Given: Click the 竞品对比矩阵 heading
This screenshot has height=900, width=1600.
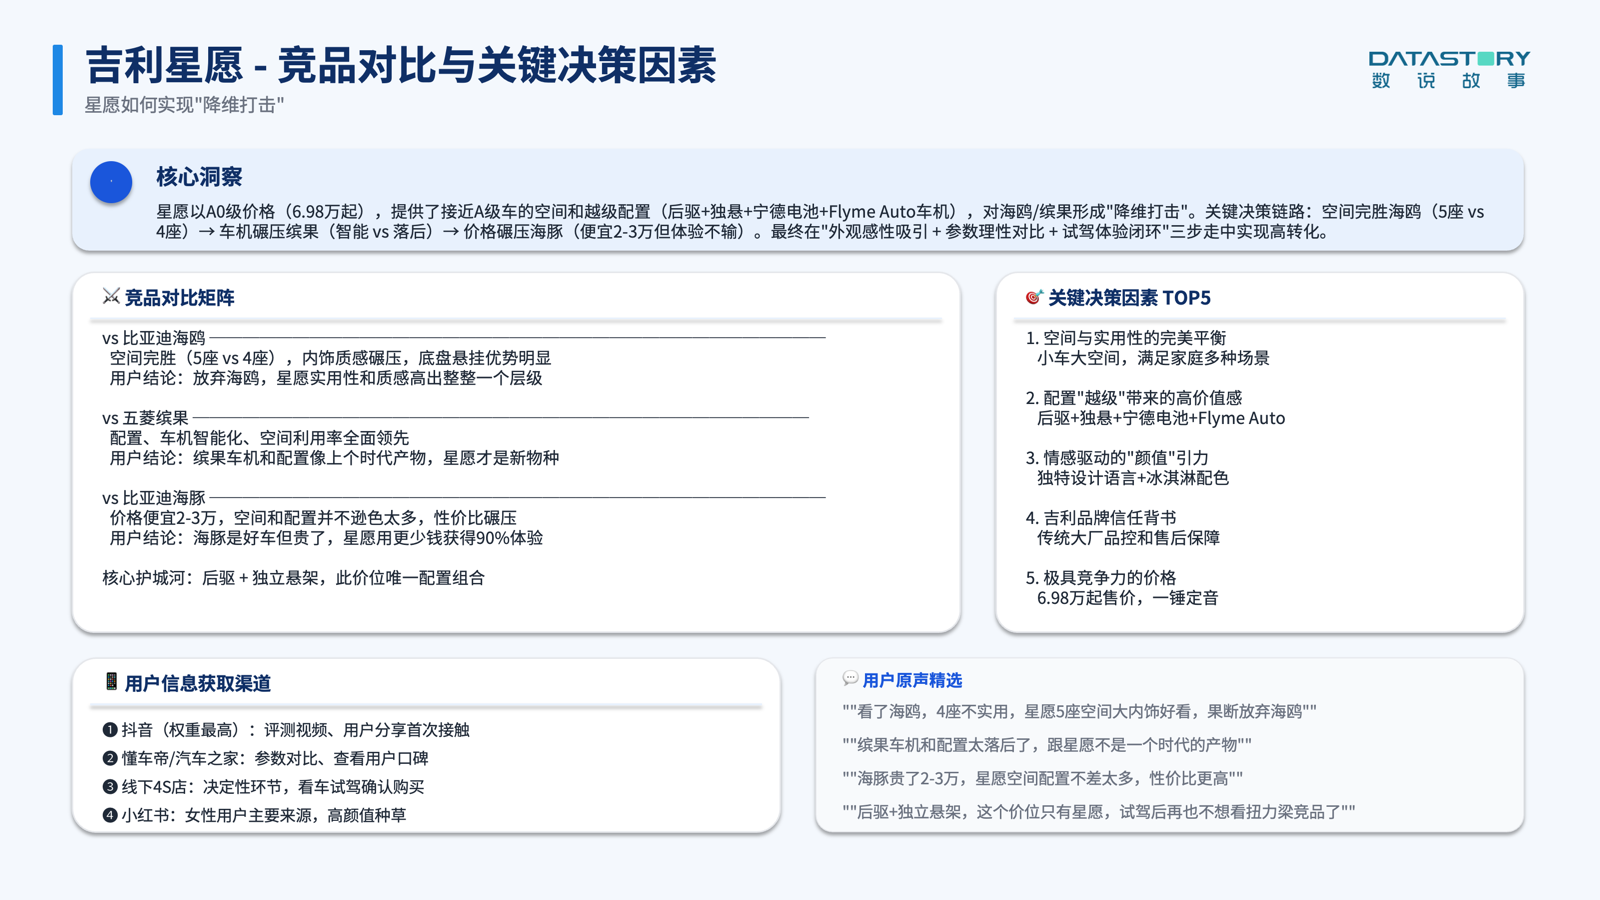Looking at the screenshot, I should pos(179,297).
